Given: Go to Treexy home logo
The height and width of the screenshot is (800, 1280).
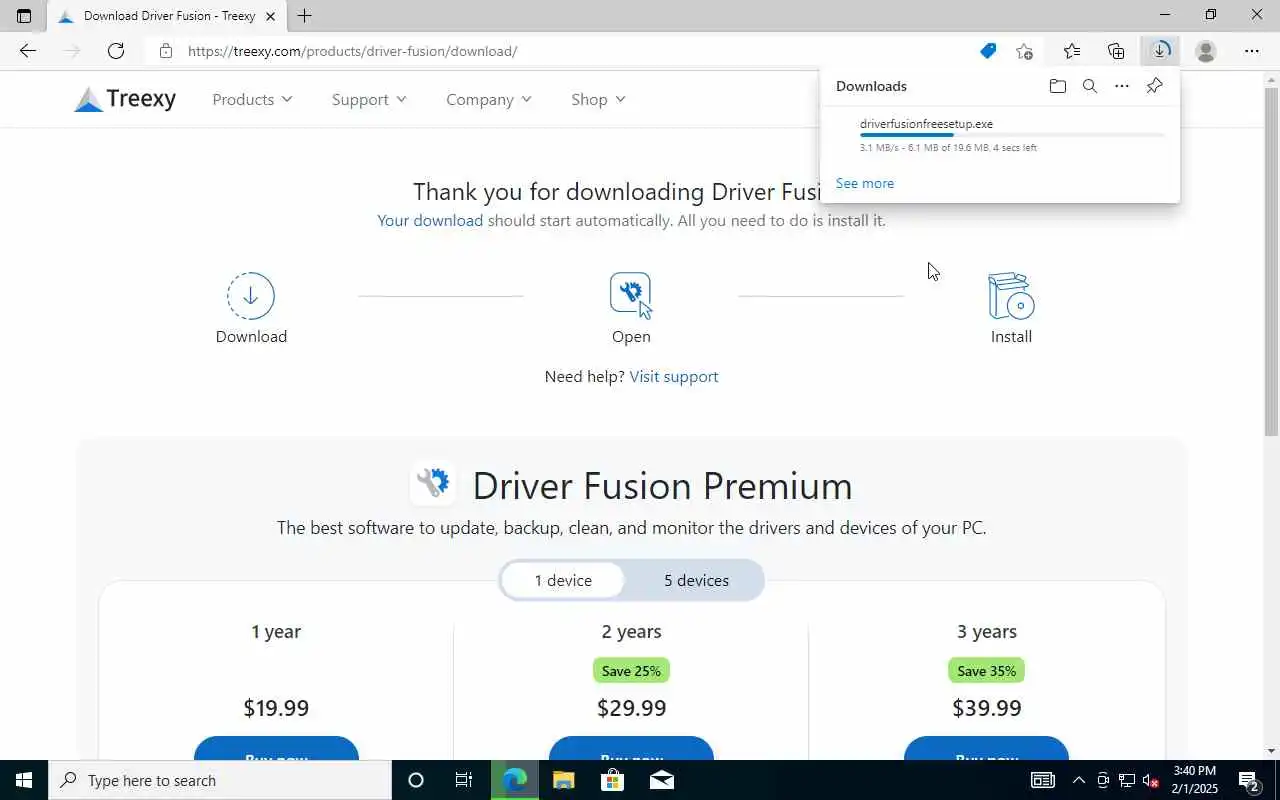Looking at the screenshot, I should pyautogui.click(x=125, y=99).
